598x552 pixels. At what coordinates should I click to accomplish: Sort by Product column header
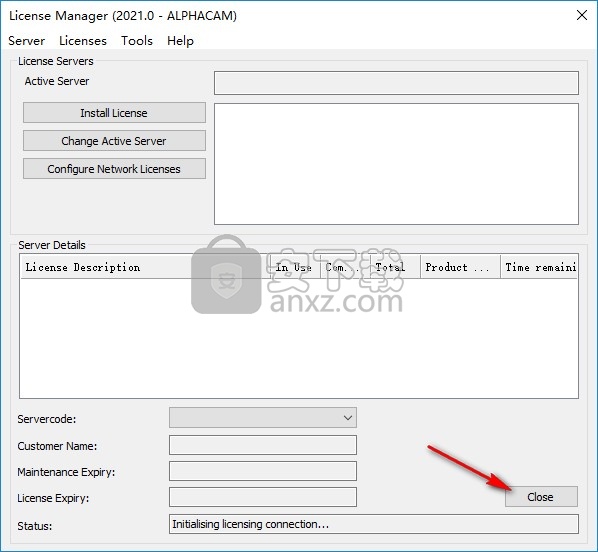coord(460,267)
